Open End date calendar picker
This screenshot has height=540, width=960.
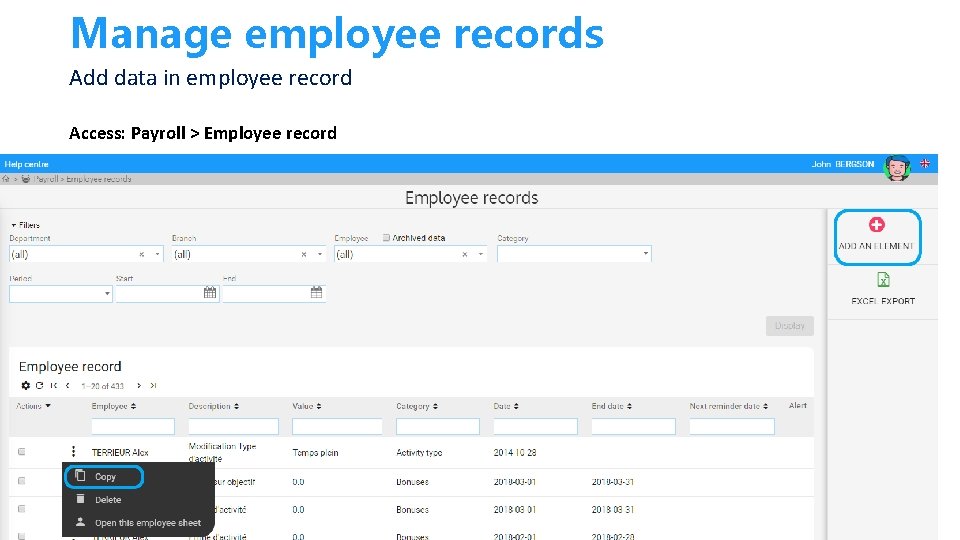316,293
